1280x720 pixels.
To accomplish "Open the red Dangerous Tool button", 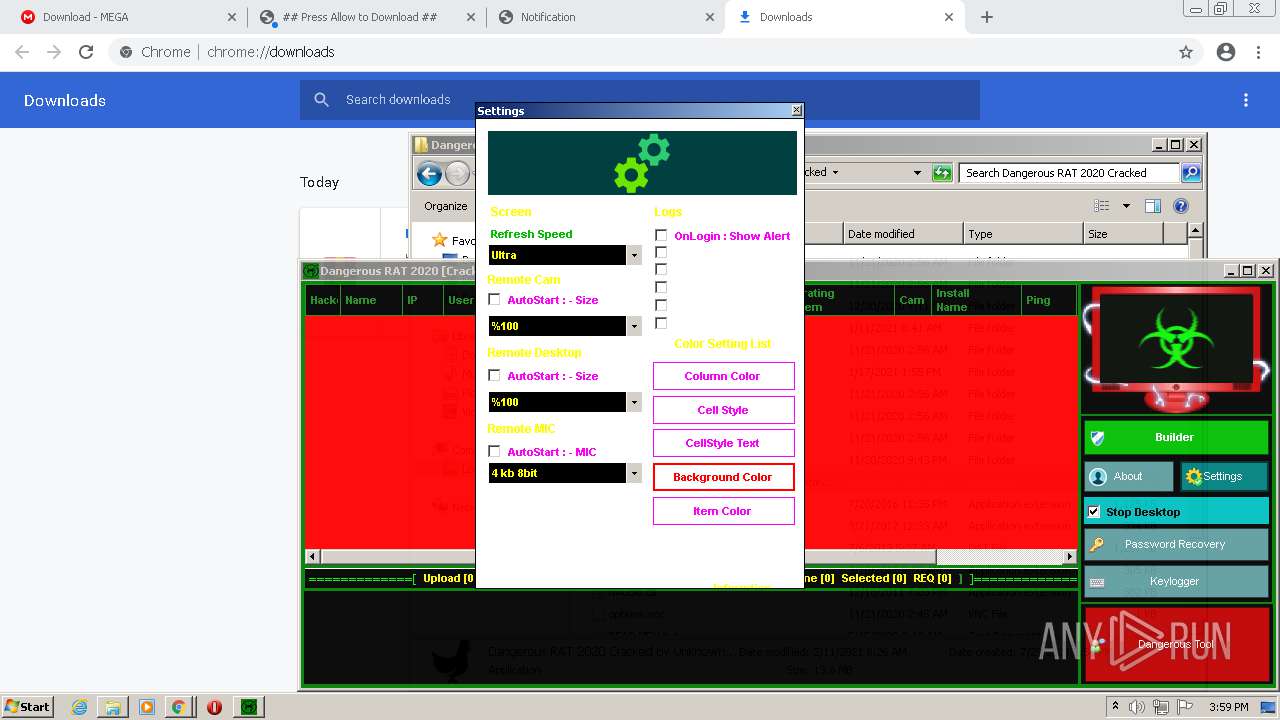I will pos(1177,644).
